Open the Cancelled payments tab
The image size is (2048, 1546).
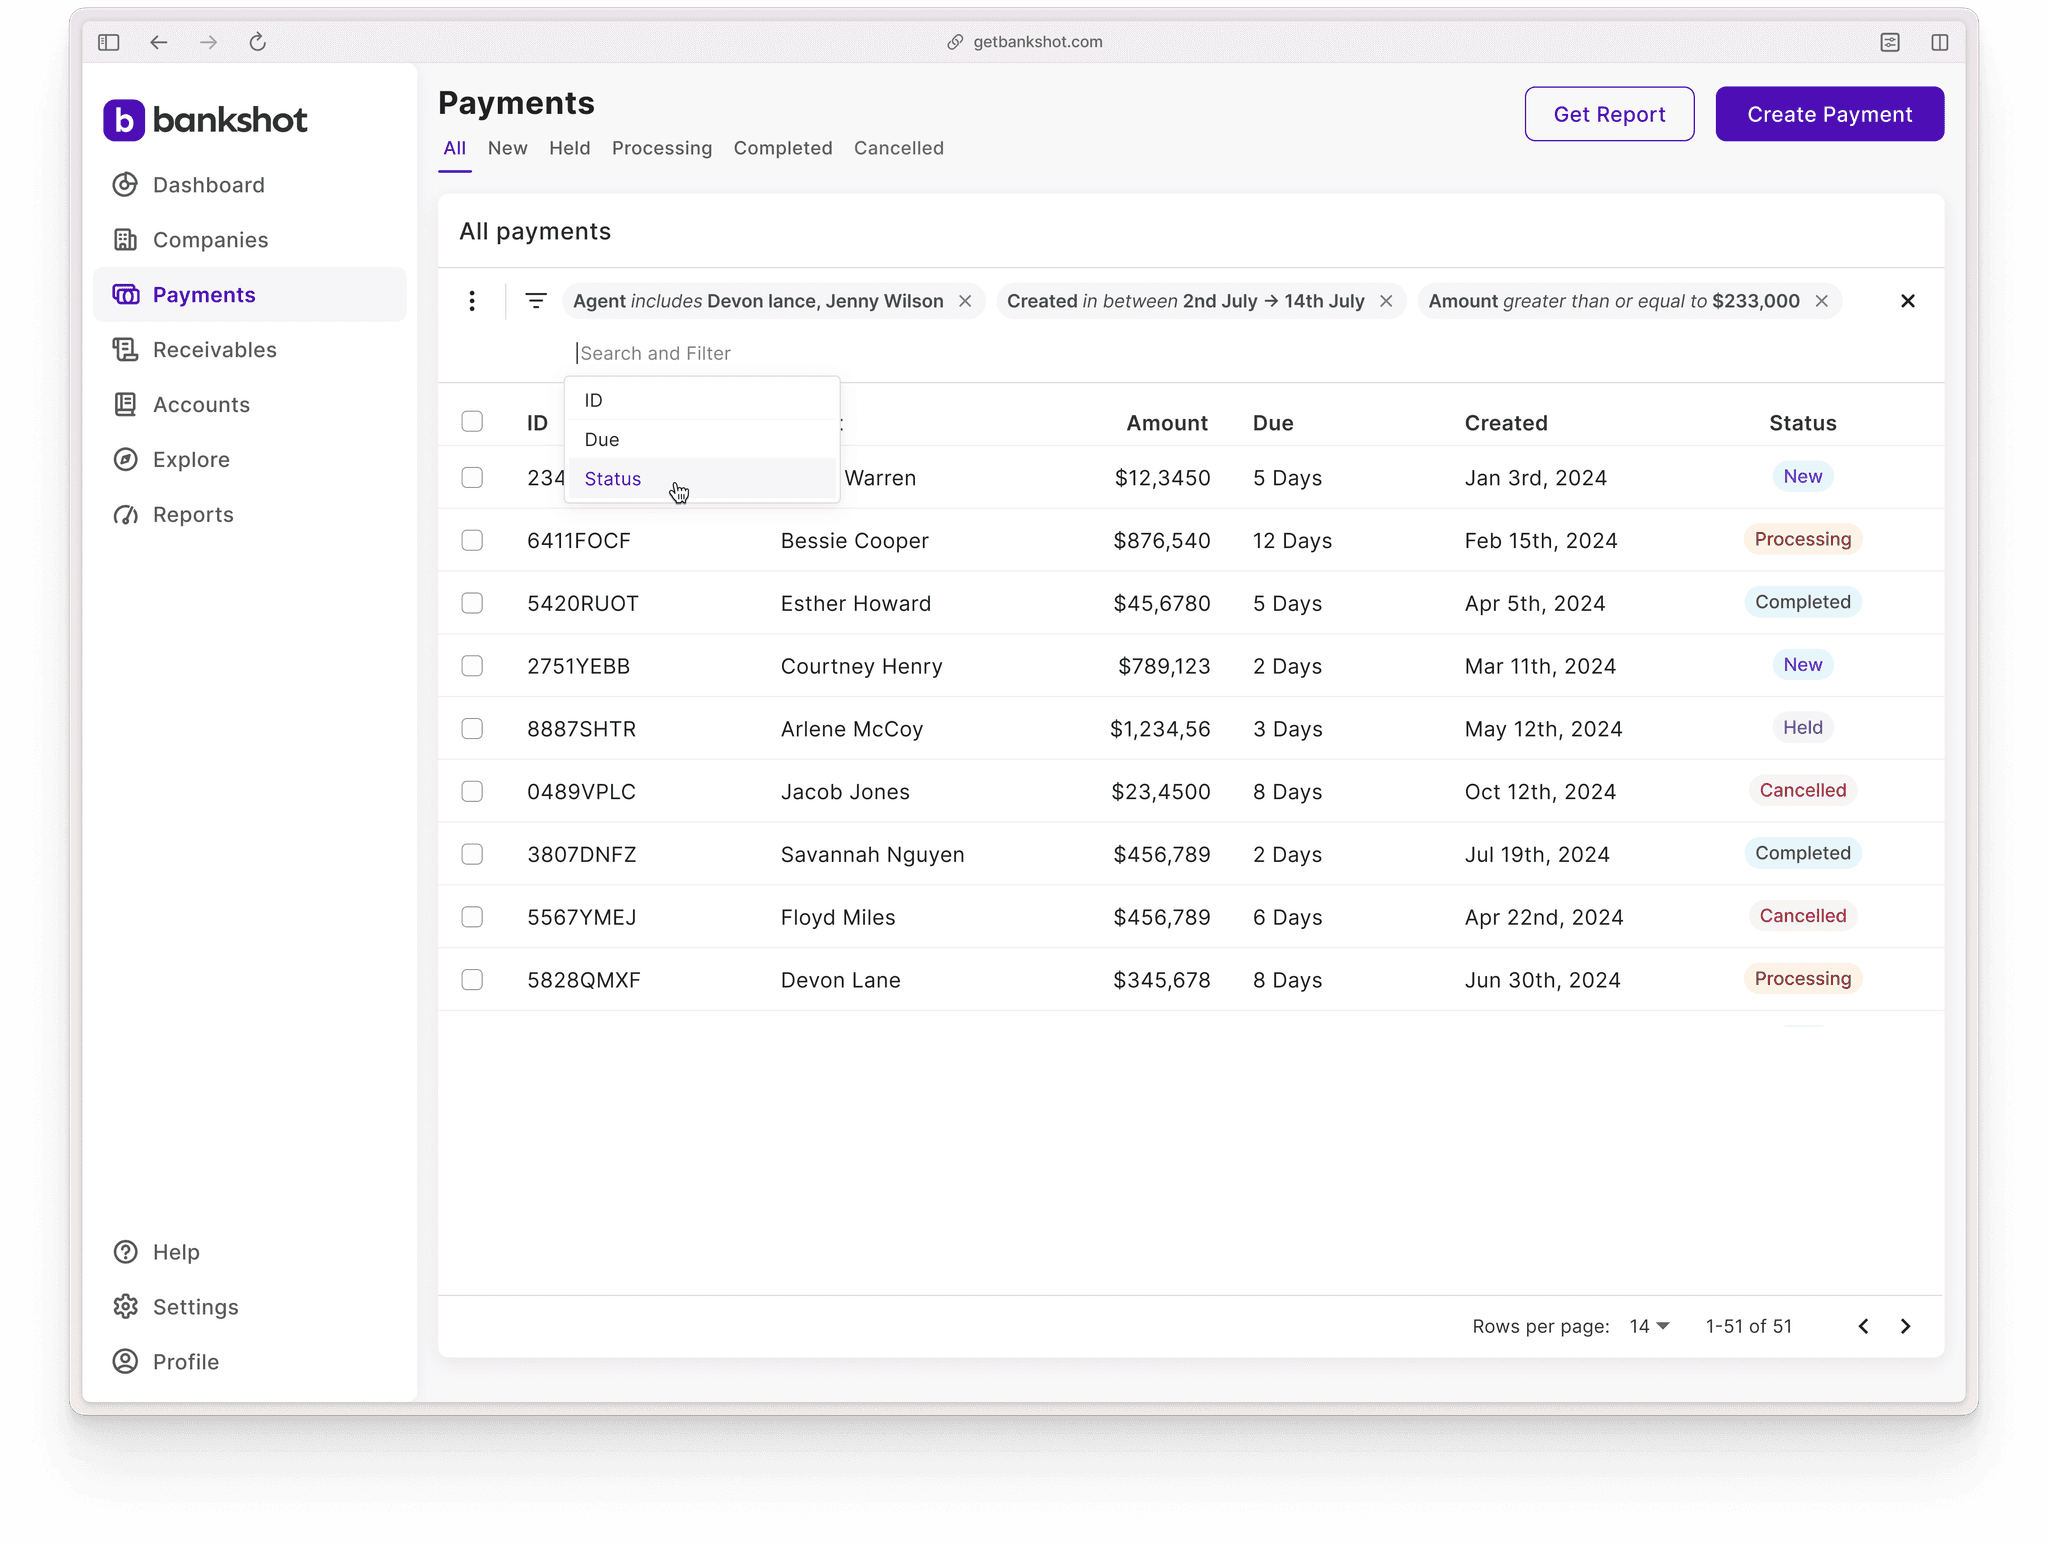pyautogui.click(x=898, y=148)
